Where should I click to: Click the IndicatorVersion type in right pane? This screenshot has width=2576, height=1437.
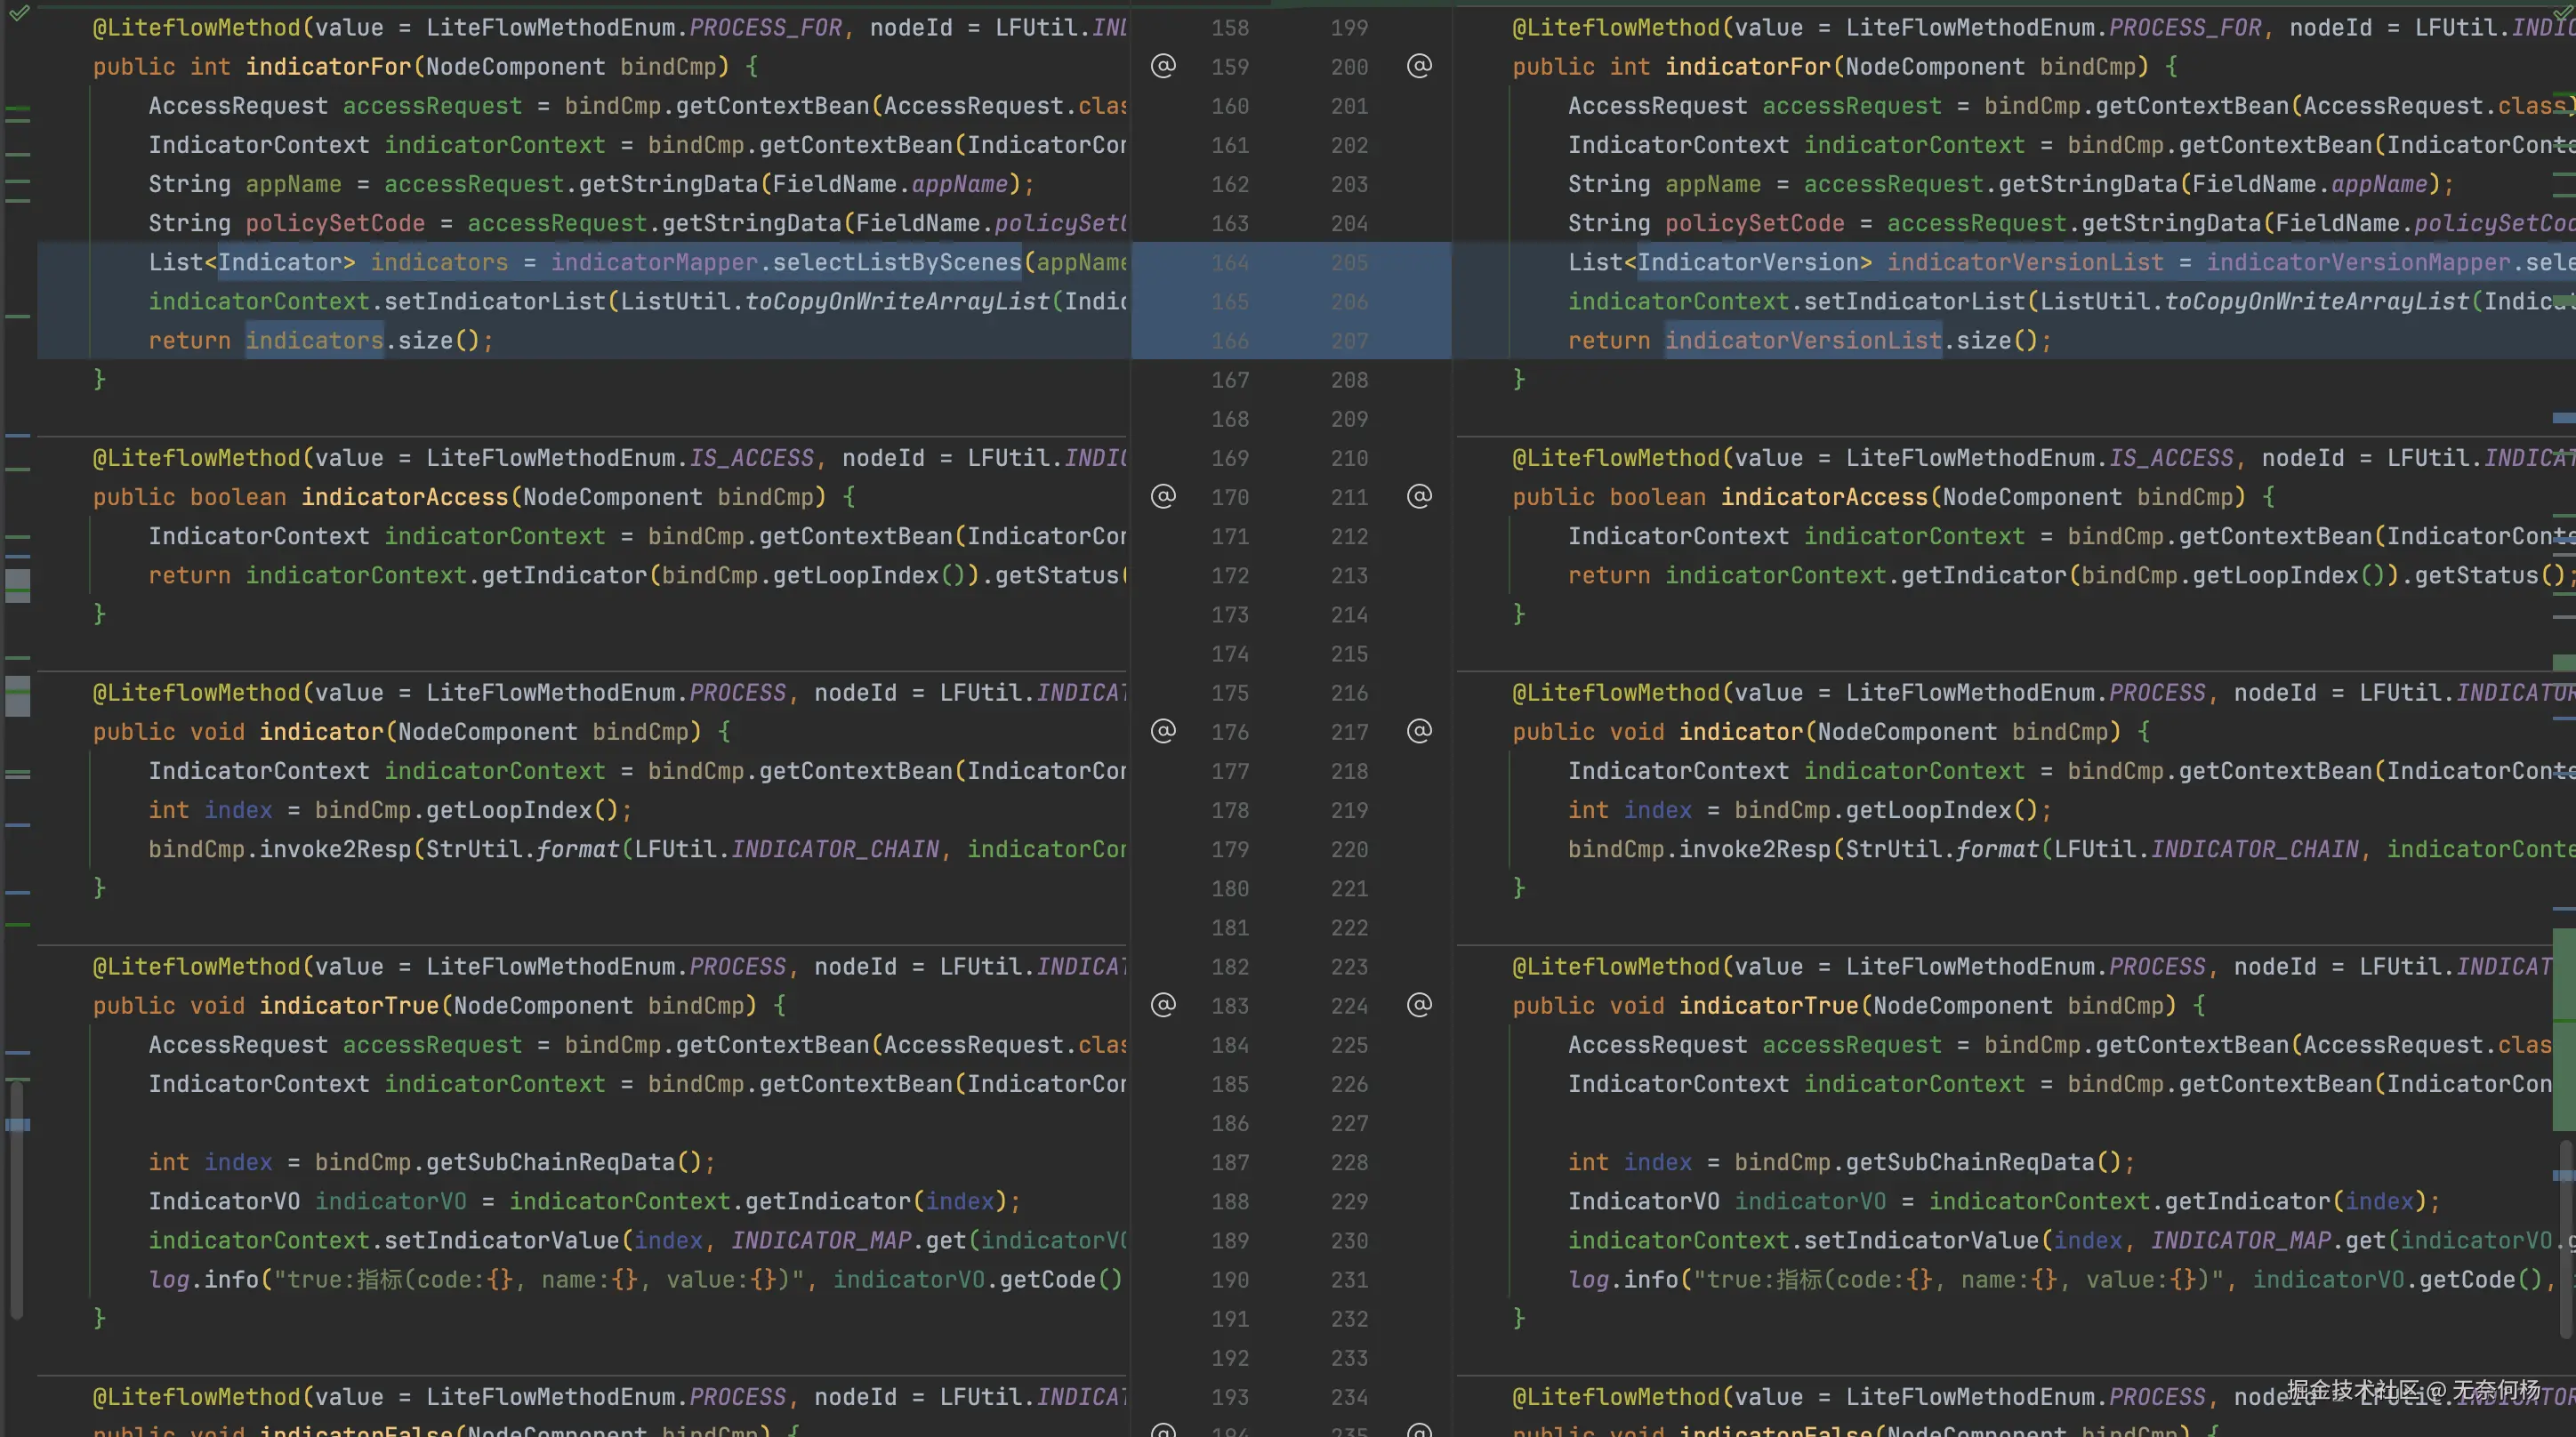[x=1747, y=263]
